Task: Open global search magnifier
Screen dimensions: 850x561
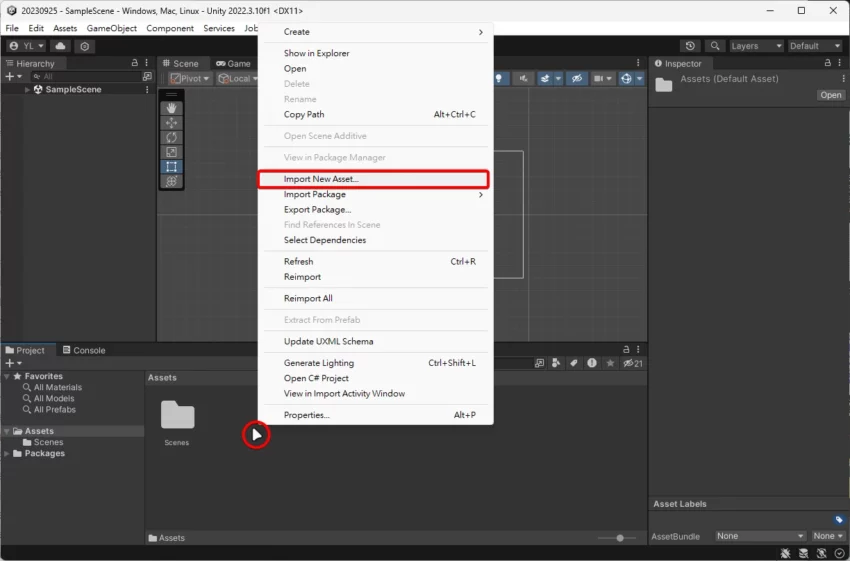Action: click(715, 46)
